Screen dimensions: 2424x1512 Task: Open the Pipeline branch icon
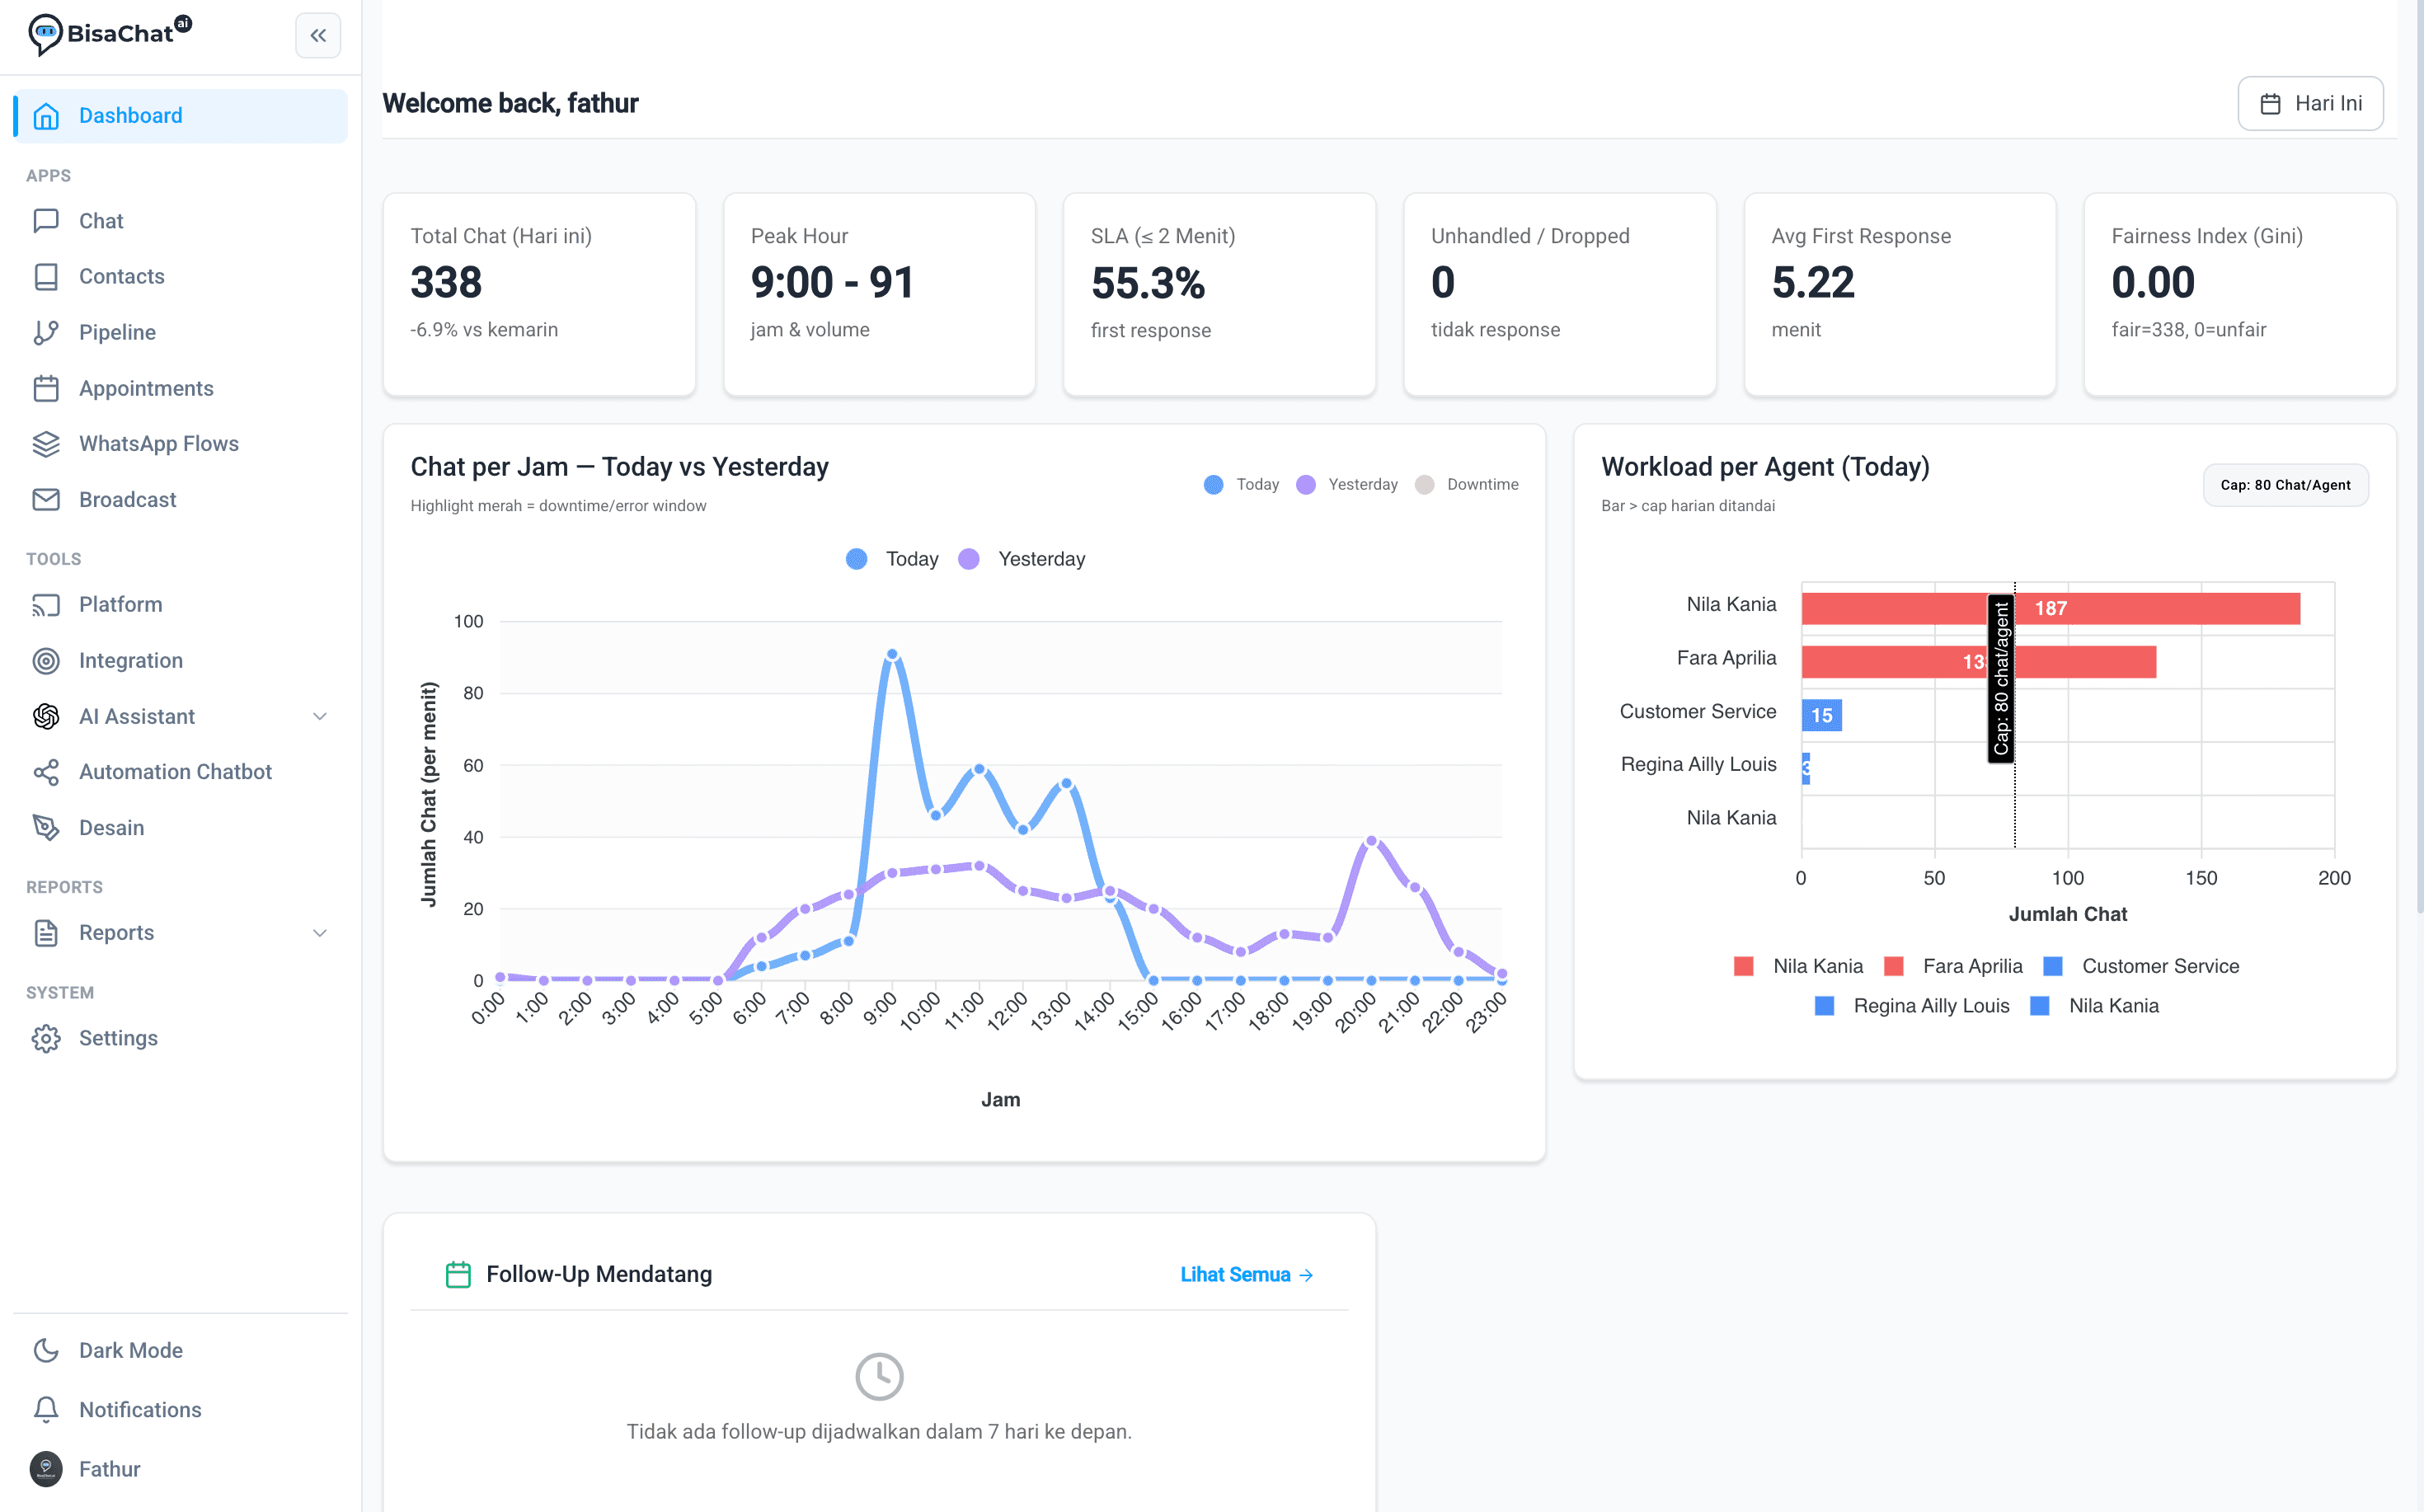[46, 333]
